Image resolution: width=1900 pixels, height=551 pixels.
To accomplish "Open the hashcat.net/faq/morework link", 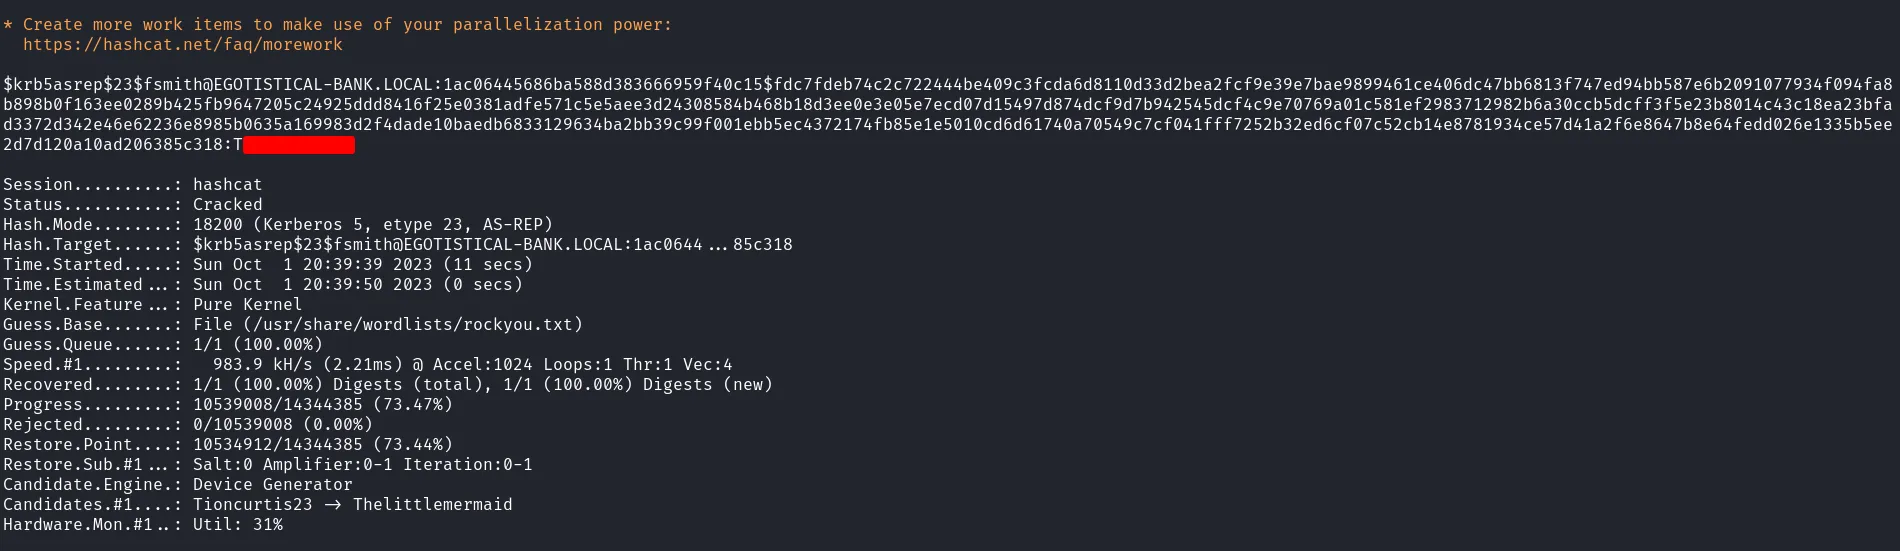I will tap(182, 44).
